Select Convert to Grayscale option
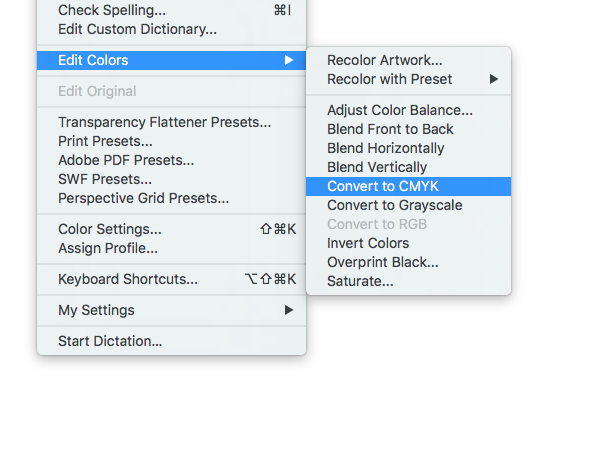The height and width of the screenshot is (458, 595). point(408,205)
